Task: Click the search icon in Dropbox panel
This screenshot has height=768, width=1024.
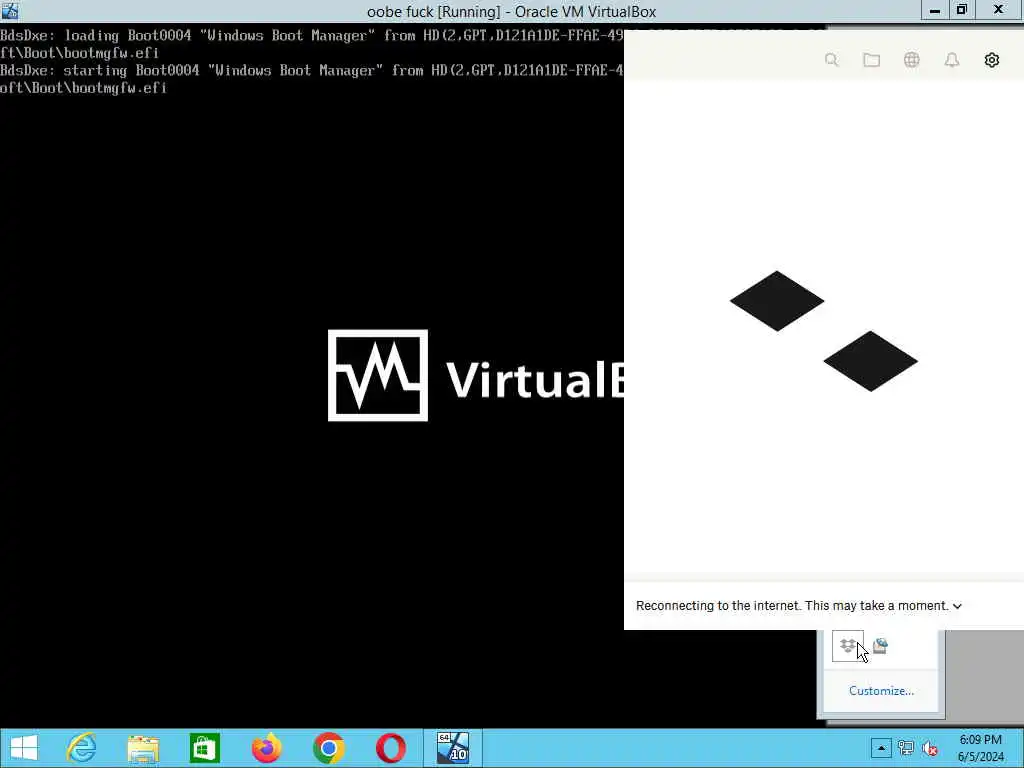Action: click(x=831, y=60)
